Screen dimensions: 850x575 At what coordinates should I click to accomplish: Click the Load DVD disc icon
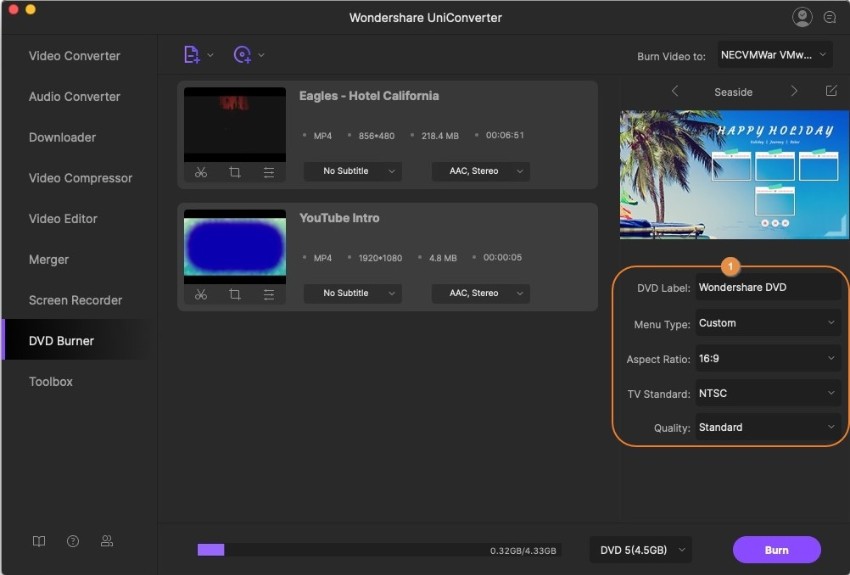tap(242, 55)
